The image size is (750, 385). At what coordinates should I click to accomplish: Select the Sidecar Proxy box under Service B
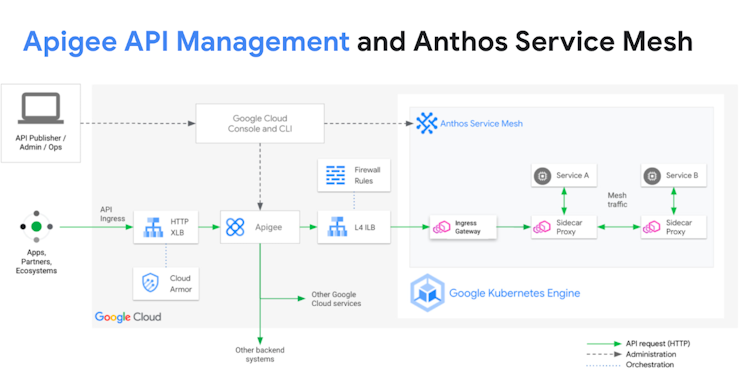coord(673,227)
